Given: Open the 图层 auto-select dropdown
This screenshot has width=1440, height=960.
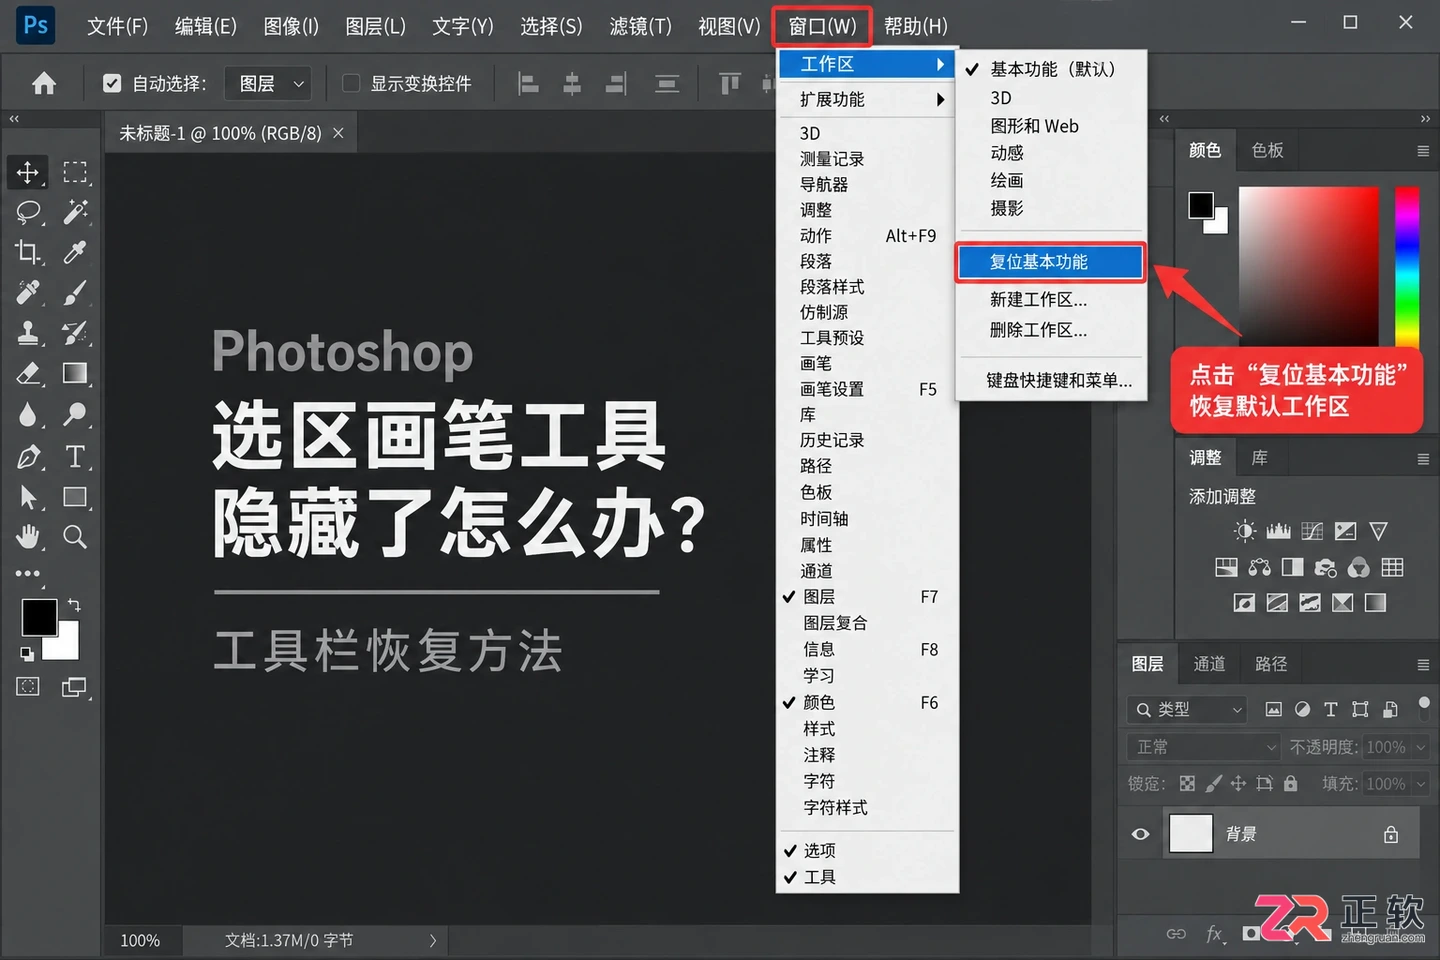Looking at the screenshot, I should [268, 83].
